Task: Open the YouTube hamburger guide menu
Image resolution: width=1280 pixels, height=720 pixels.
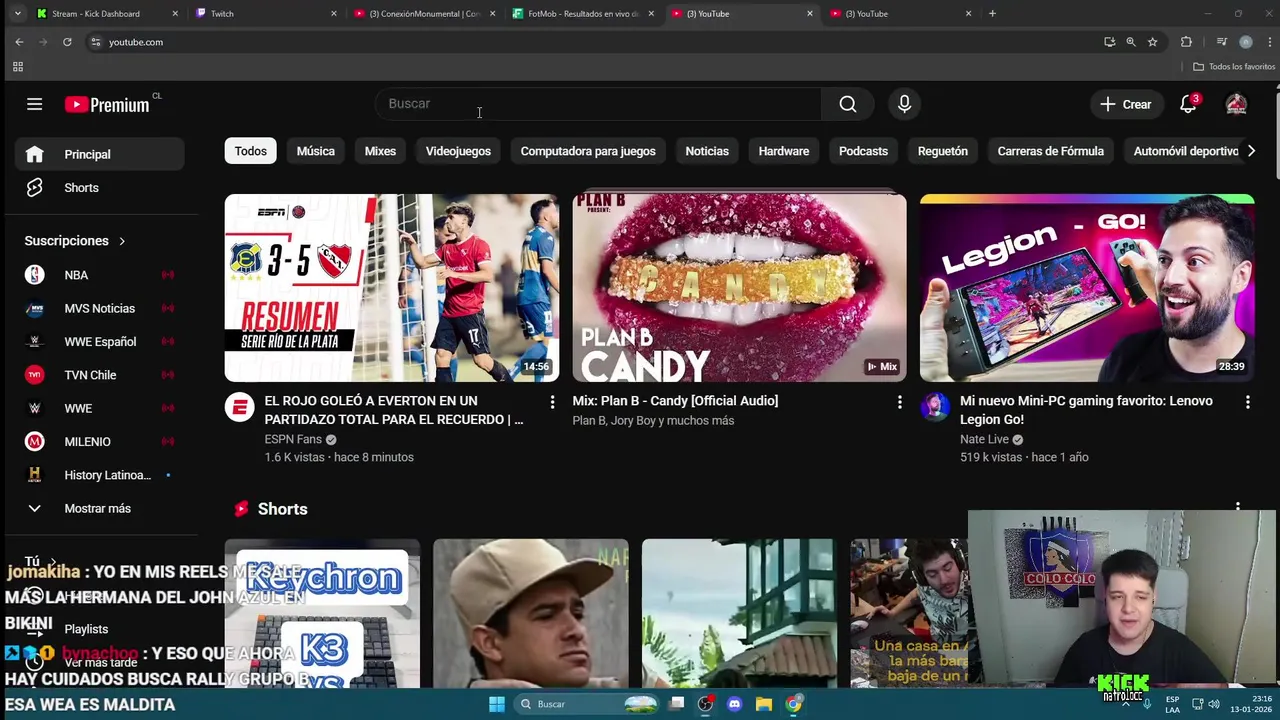Action: click(x=34, y=104)
